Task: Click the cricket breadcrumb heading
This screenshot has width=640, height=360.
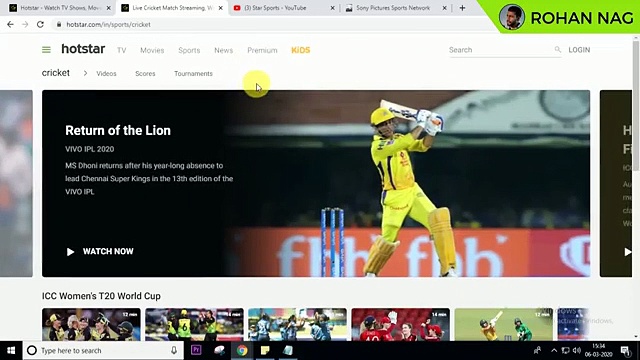Action: click(56, 73)
